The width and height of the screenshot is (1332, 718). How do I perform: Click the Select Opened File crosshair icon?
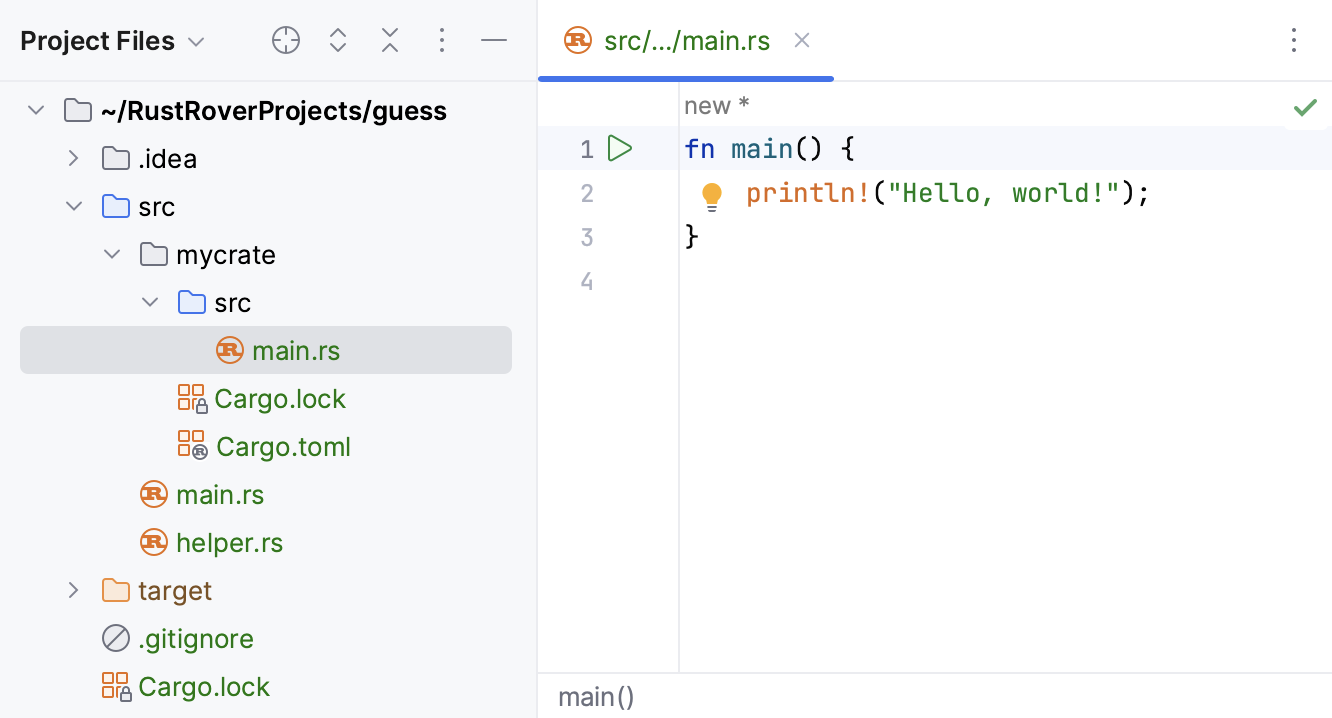(x=286, y=41)
